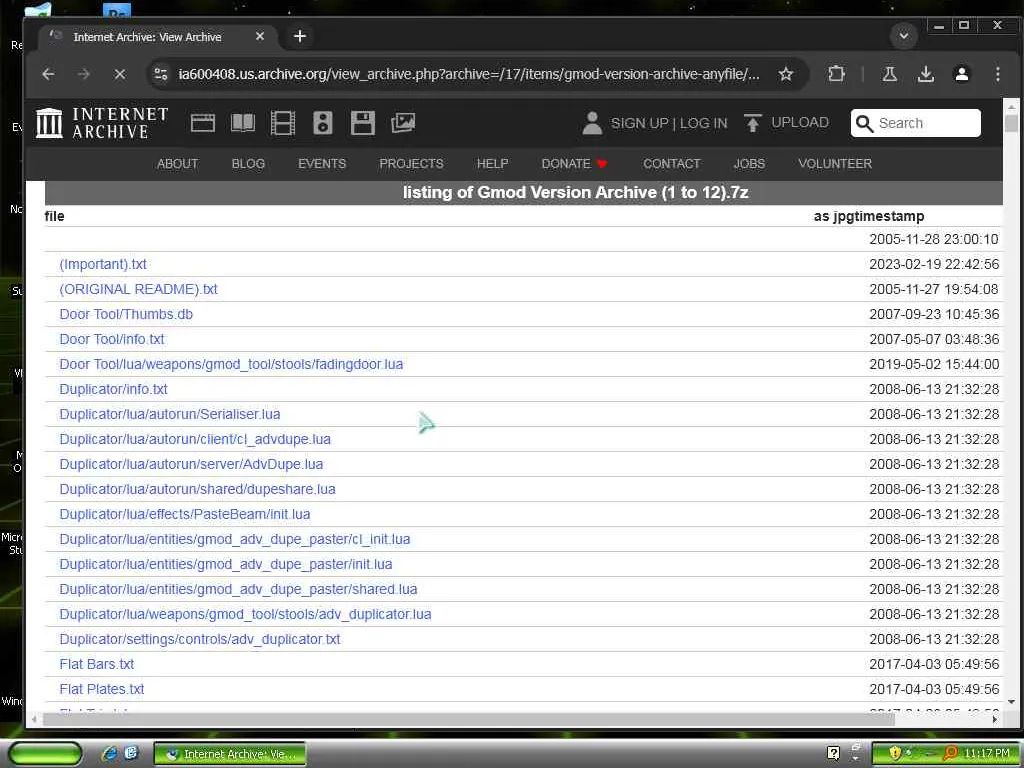
Task: Open a new tab with plus button
Action: coord(300,37)
